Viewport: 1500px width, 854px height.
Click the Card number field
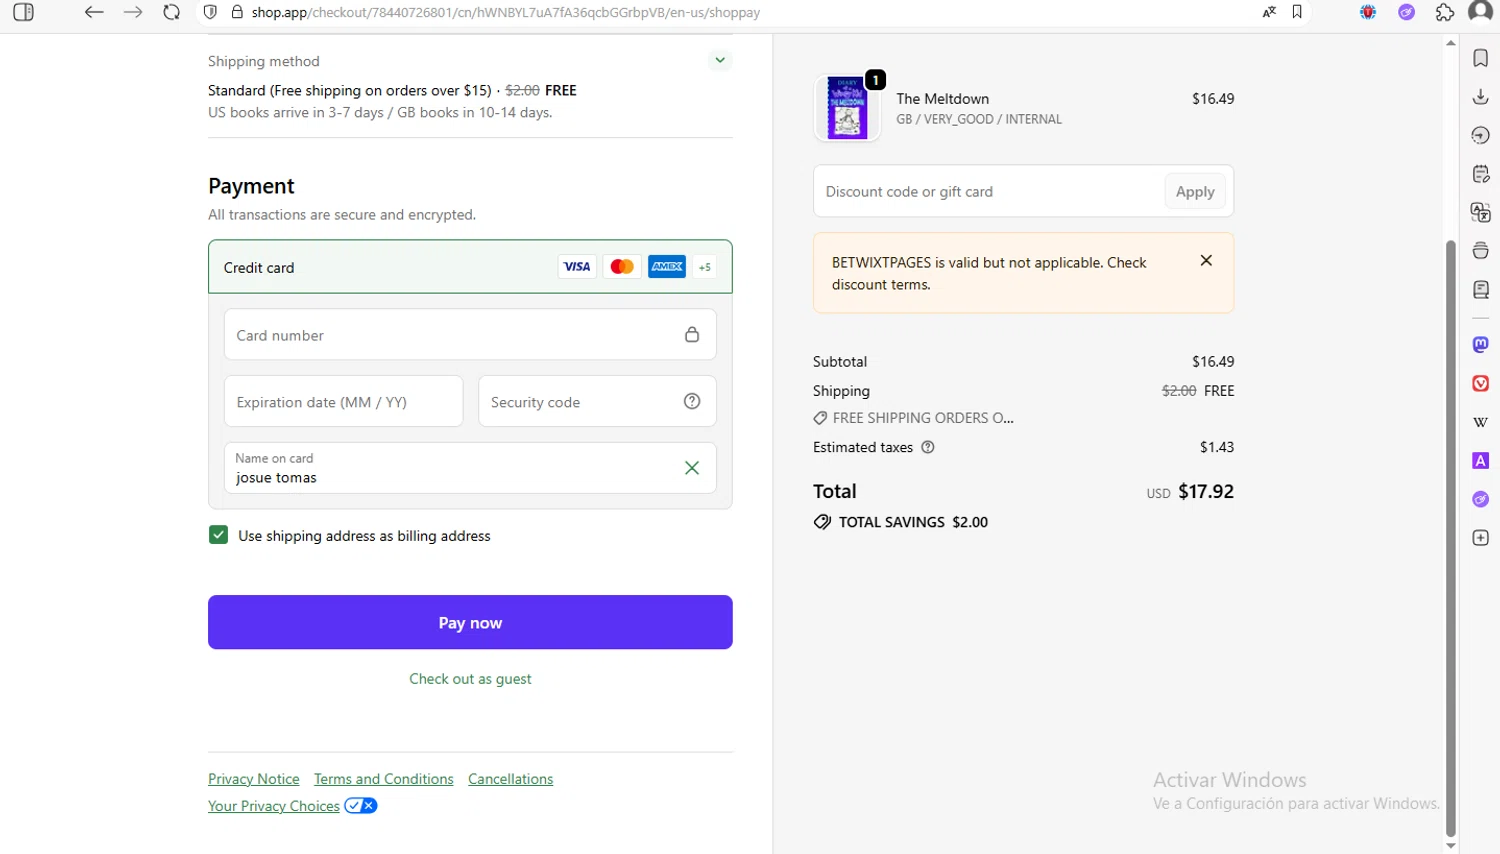coord(470,335)
